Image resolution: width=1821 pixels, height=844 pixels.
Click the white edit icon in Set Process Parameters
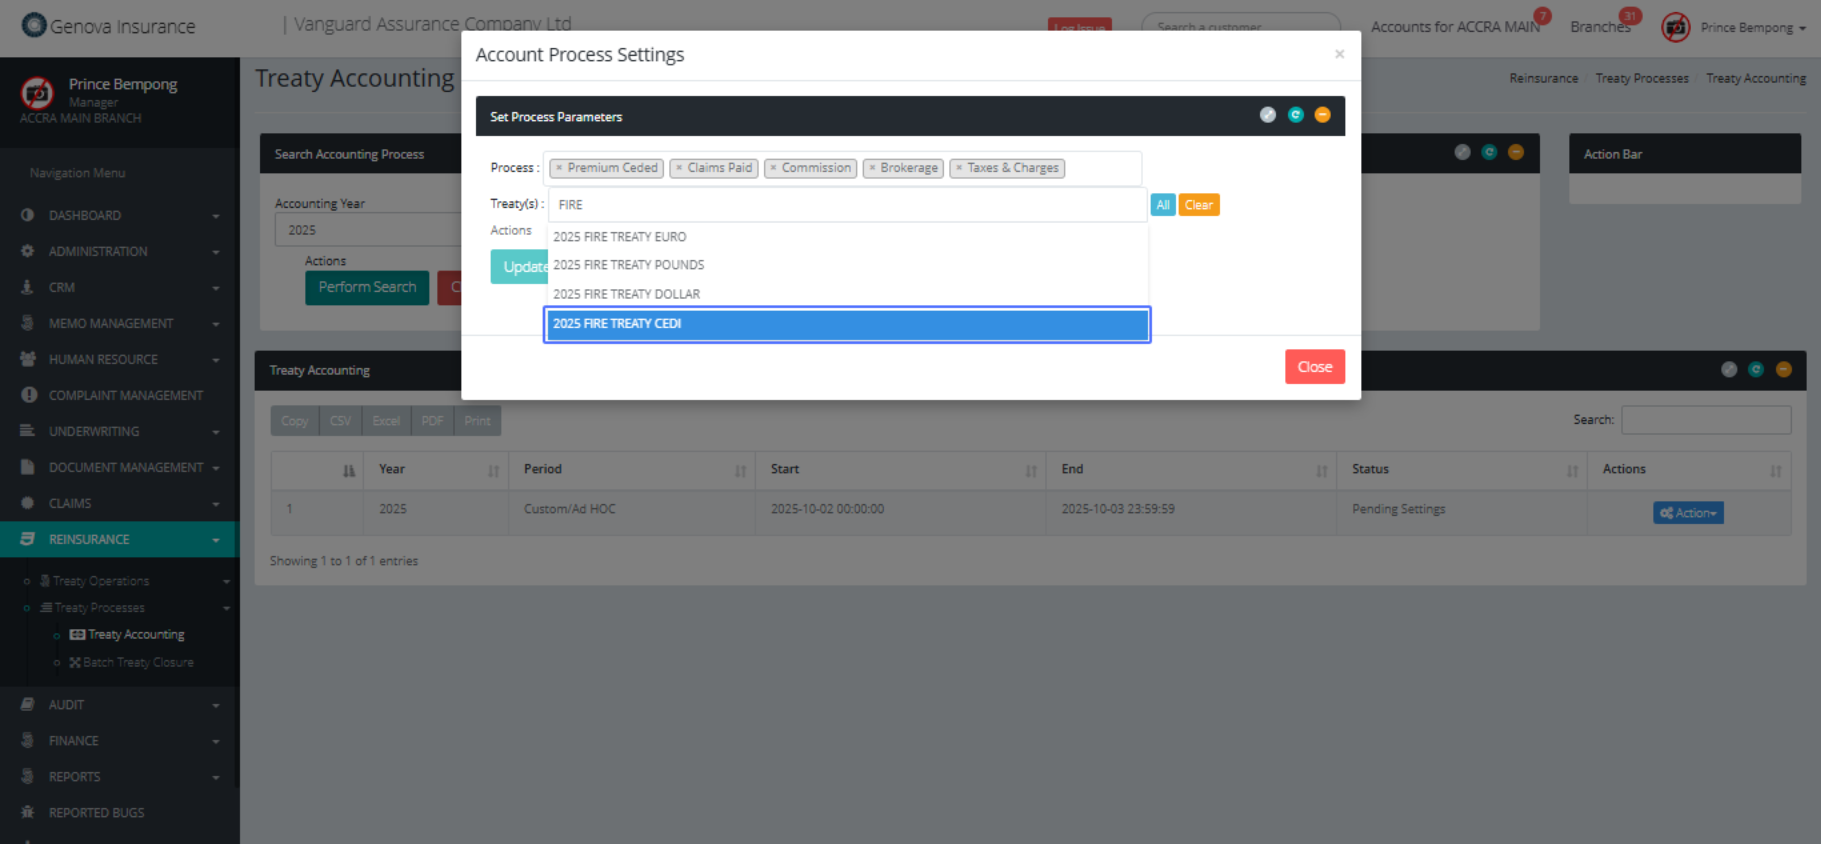pos(1267,115)
